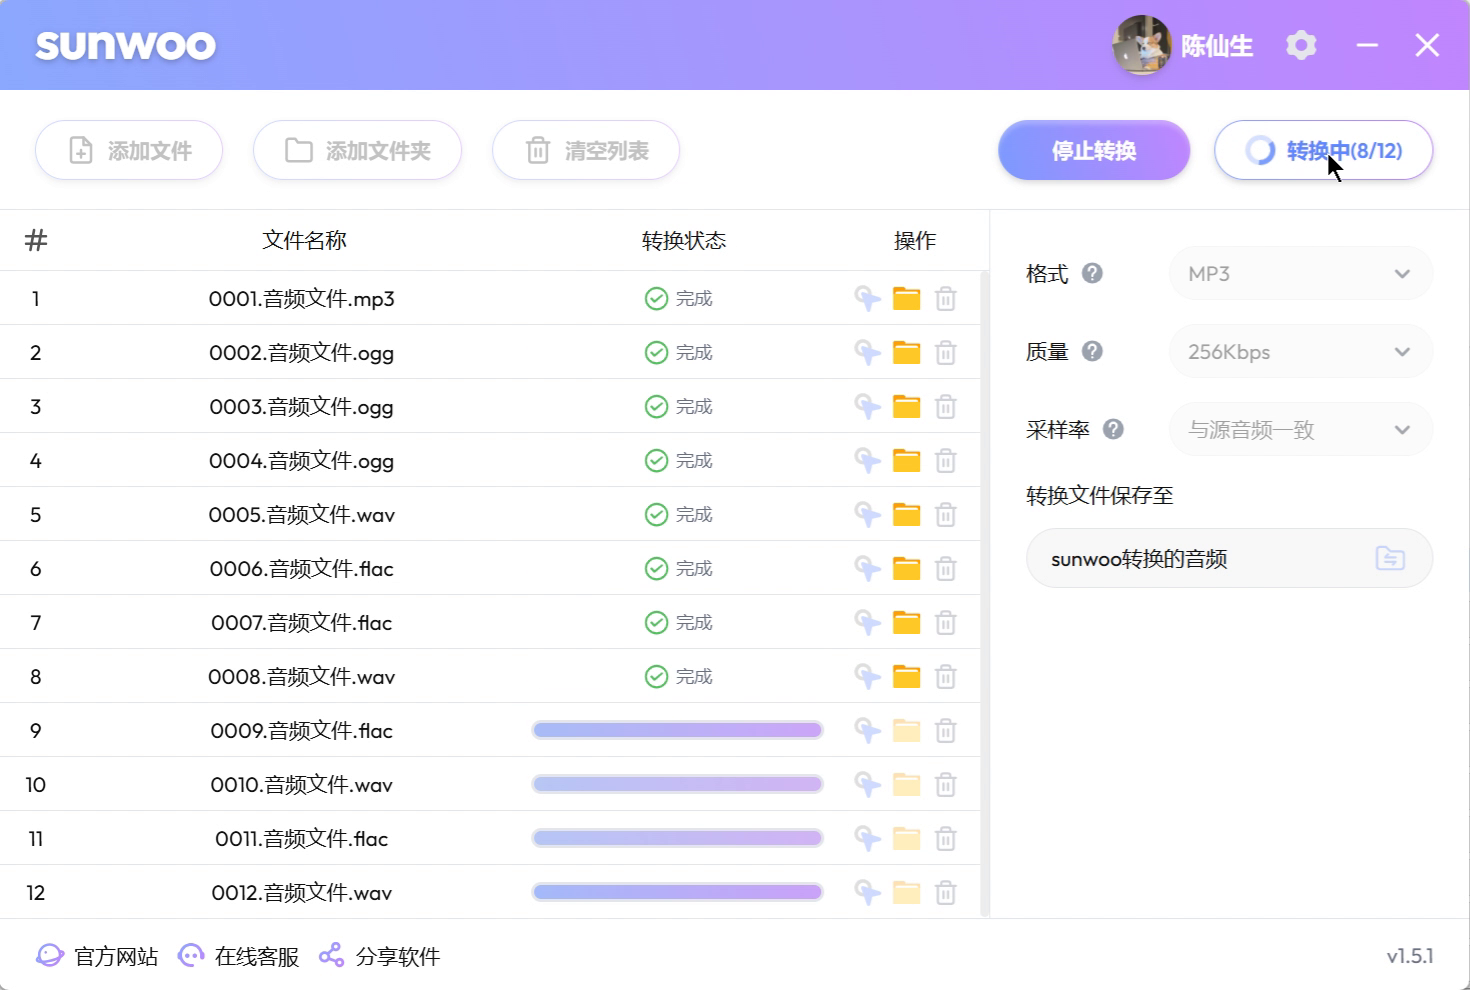1470x990 pixels.
Task: Click convert icon for 0006.音频文件.flac
Action: tap(867, 568)
